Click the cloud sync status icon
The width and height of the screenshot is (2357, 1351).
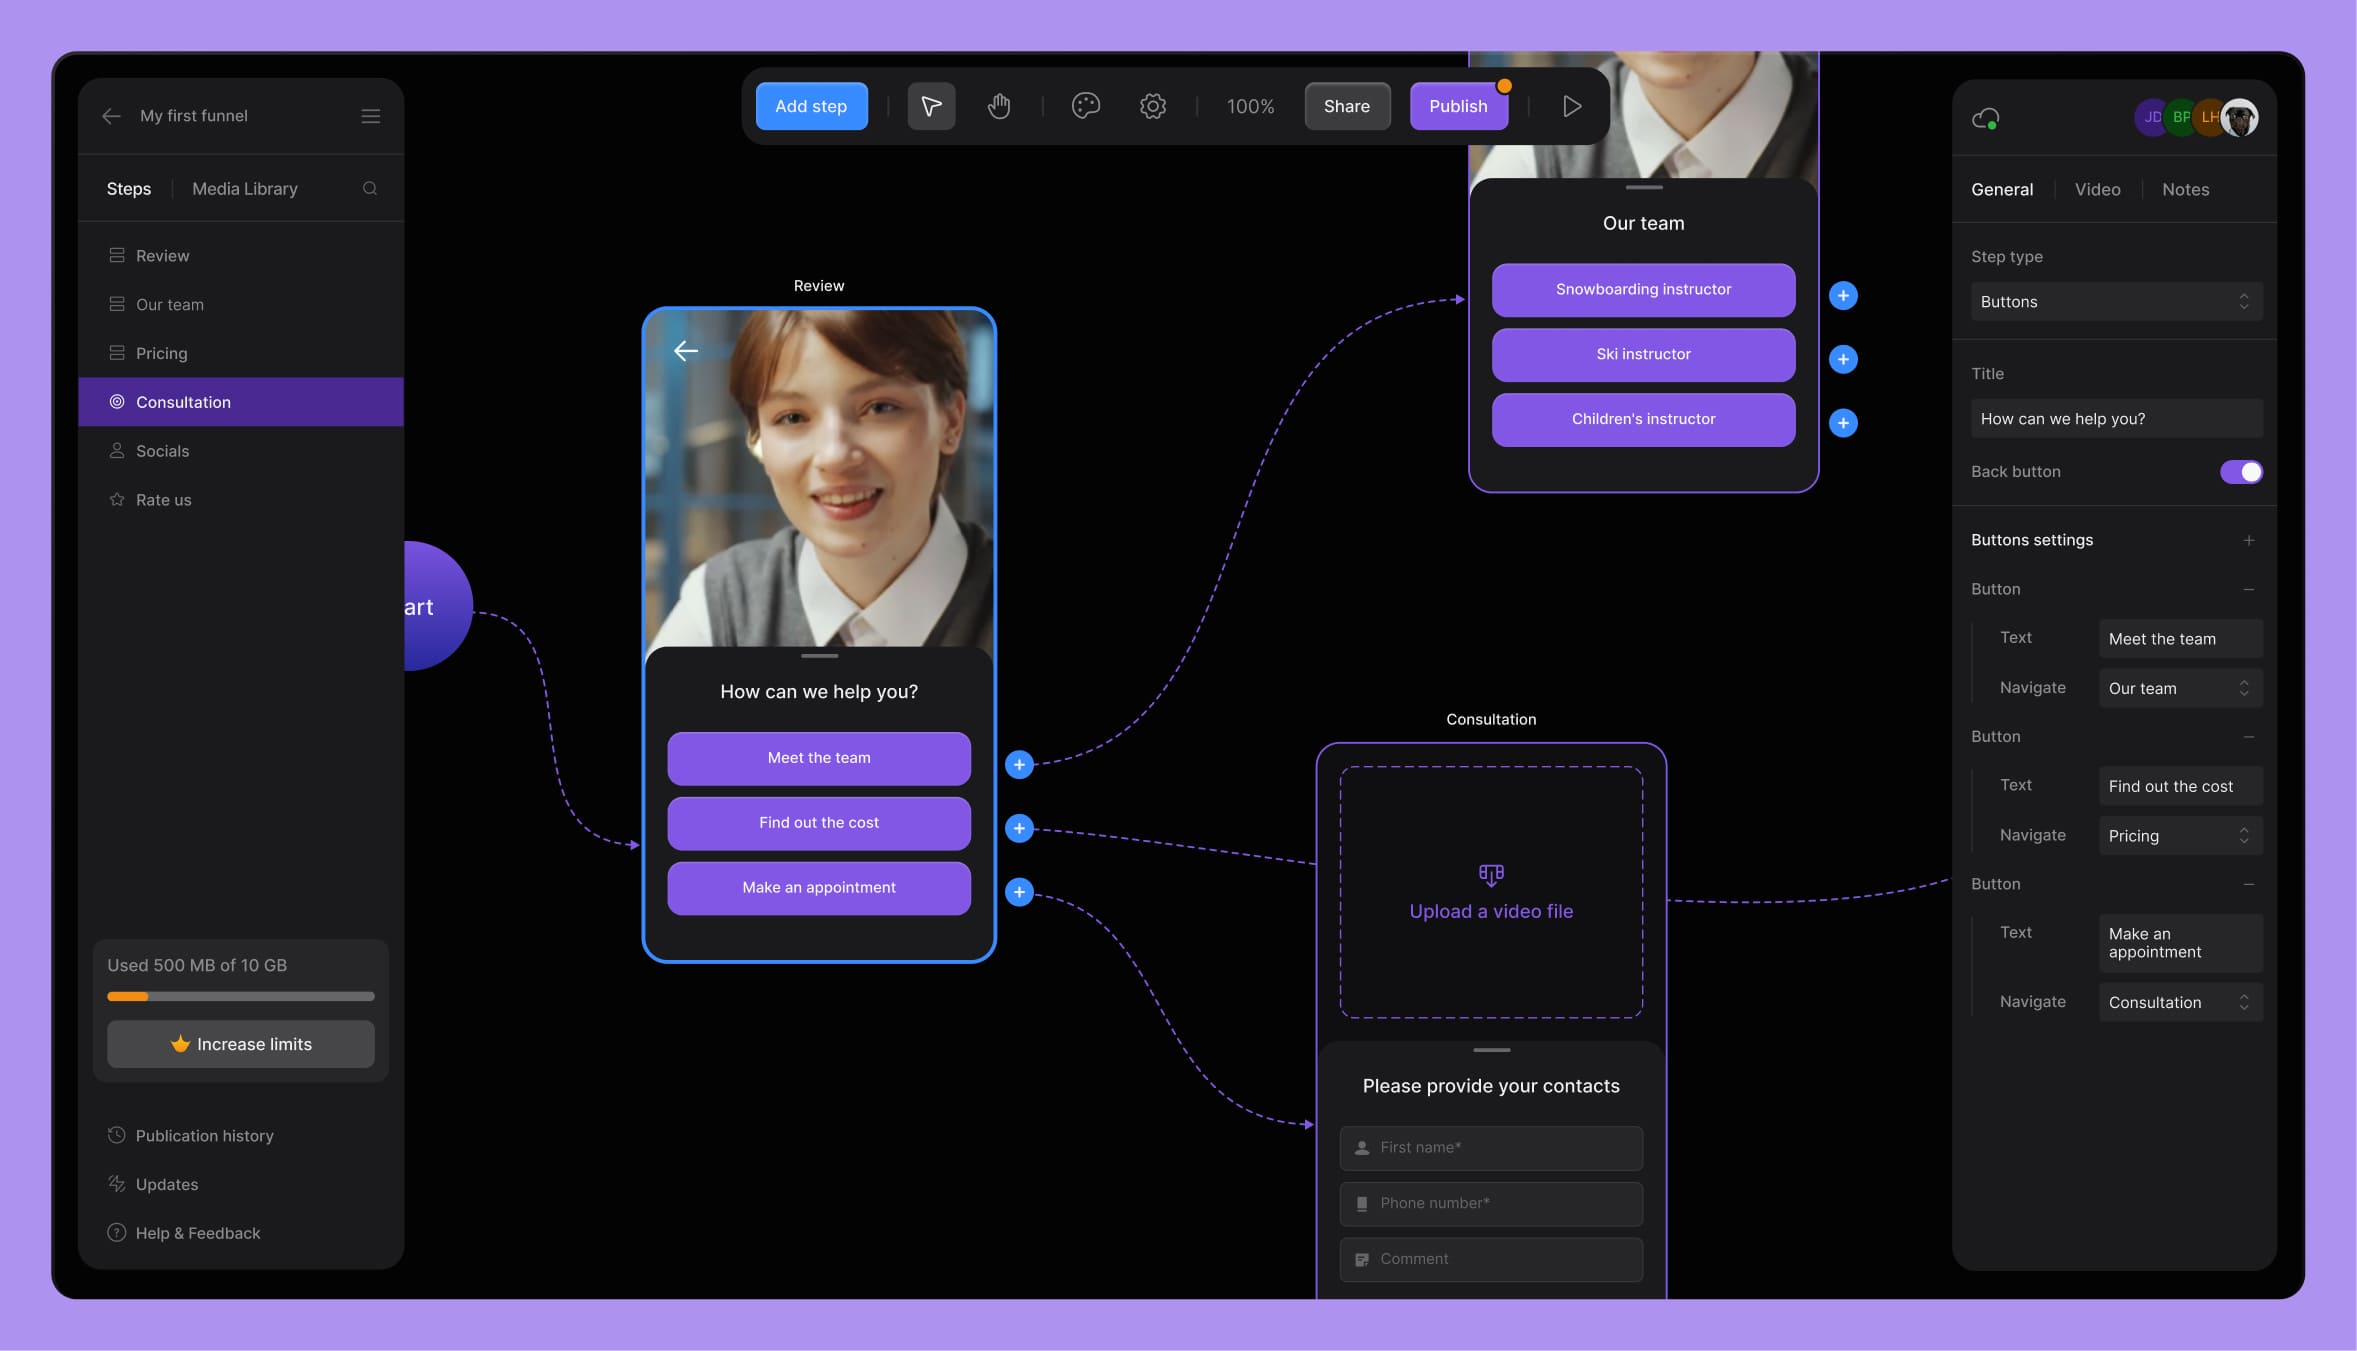pyautogui.click(x=1985, y=119)
